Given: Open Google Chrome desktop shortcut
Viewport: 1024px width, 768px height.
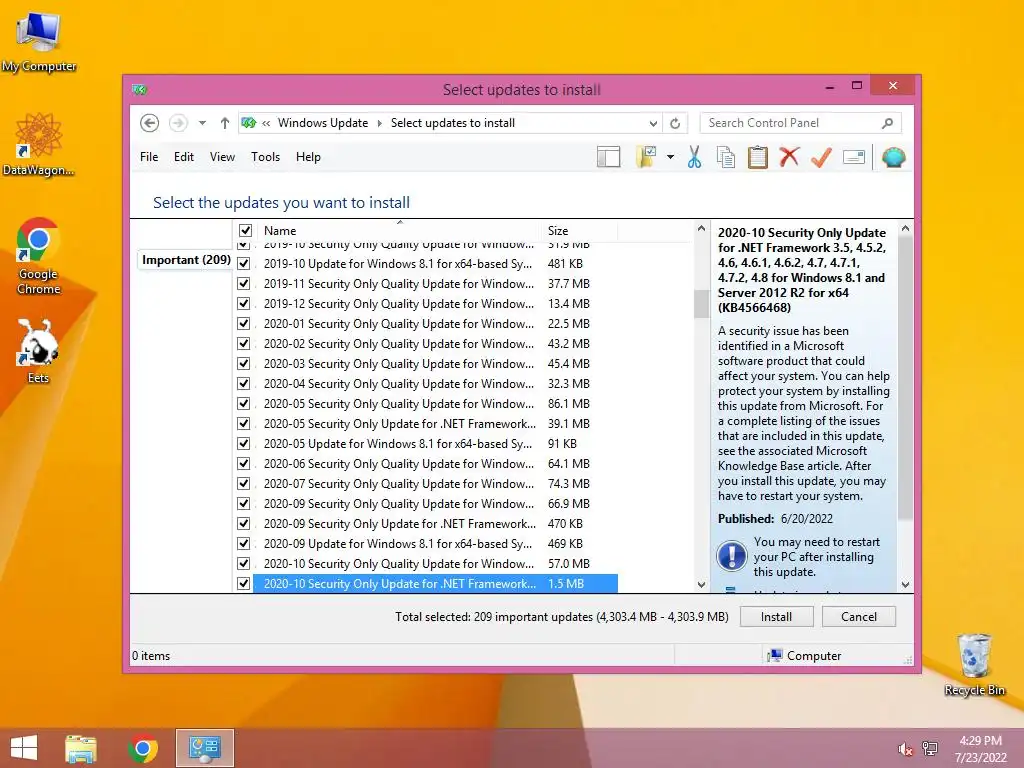Looking at the screenshot, I should click(39, 256).
